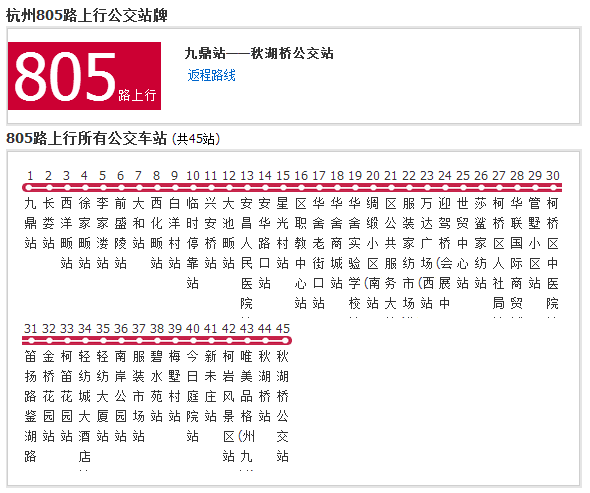Open terminal stop 秋湖桥公交站
Screen dimensions: 590x493
[x=283, y=406]
